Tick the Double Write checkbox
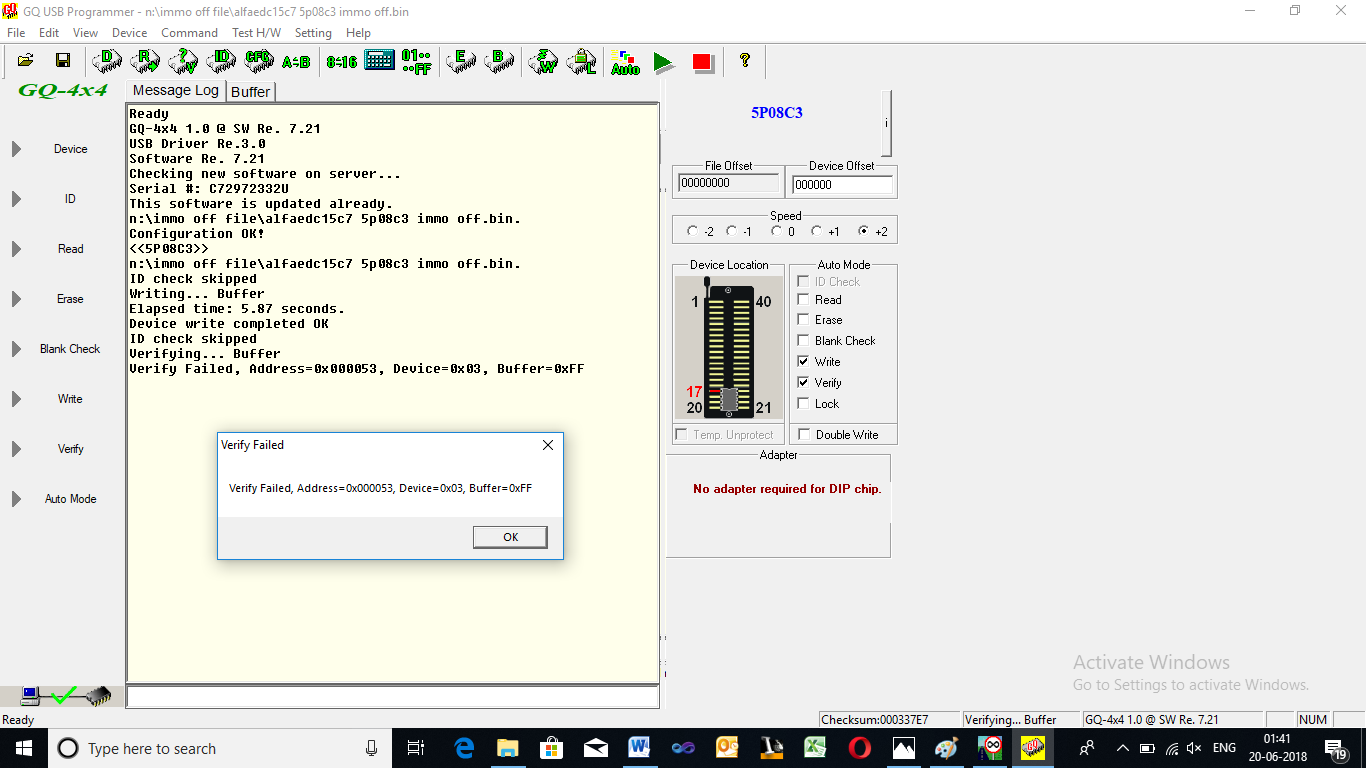Viewport: 1366px width, 768px height. pyautogui.click(x=803, y=435)
